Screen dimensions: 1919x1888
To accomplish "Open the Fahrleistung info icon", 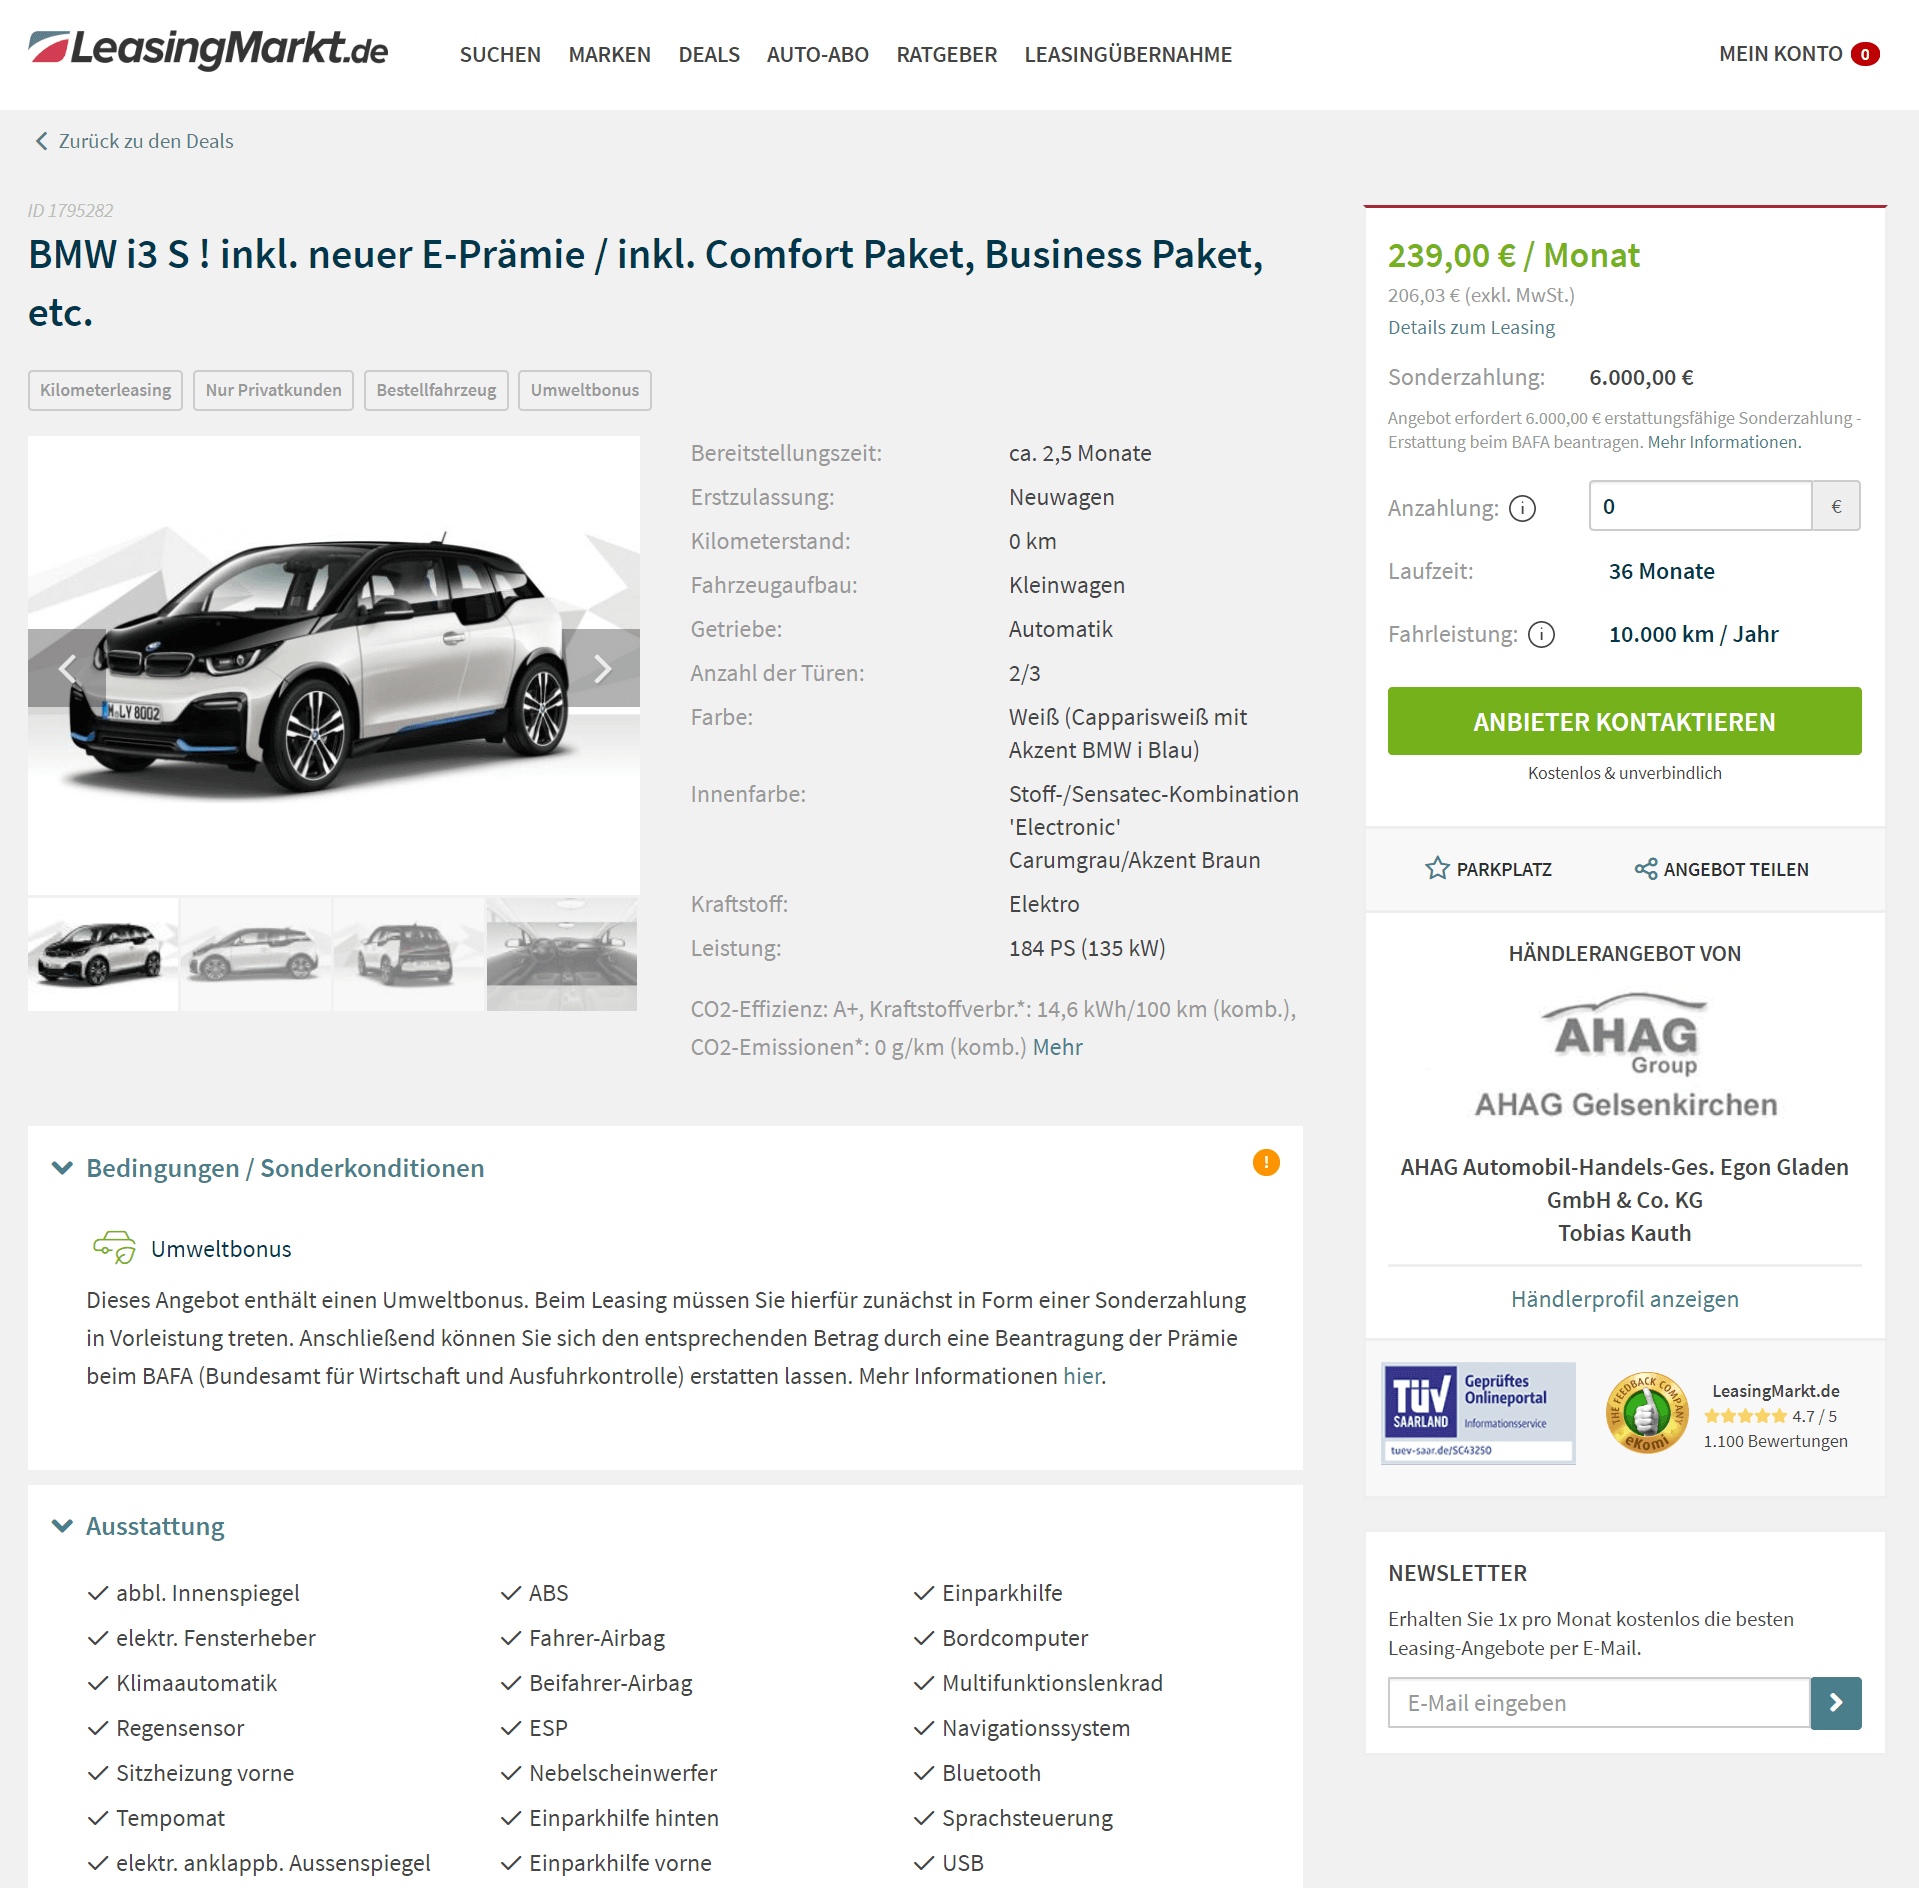I will click(x=1542, y=635).
